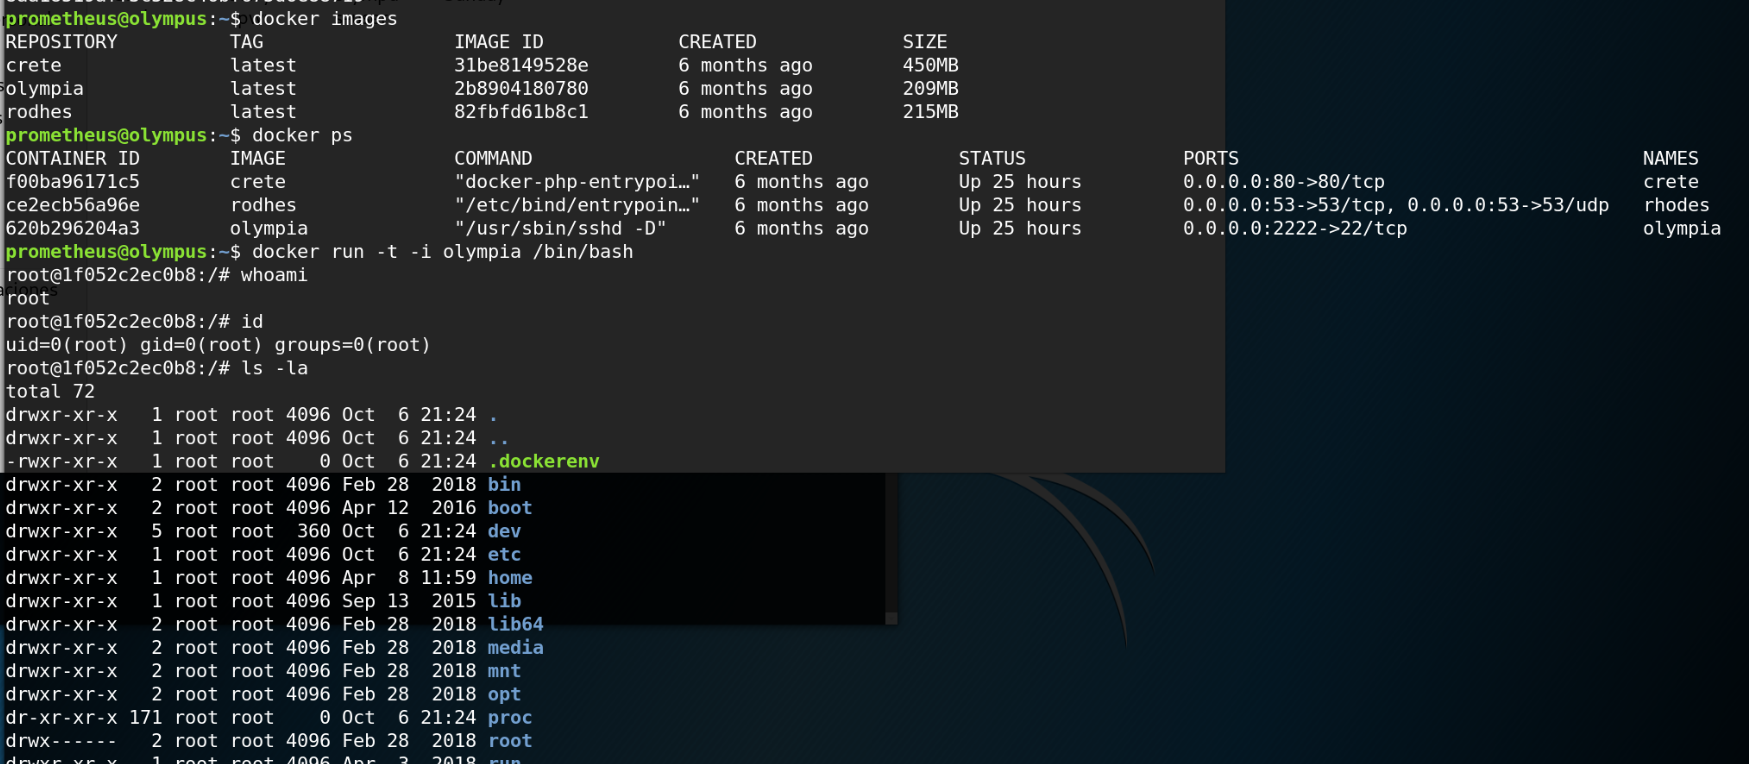Click the 450MB size value
Viewport: 1749px width, 764px height.
tap(930, 65)
